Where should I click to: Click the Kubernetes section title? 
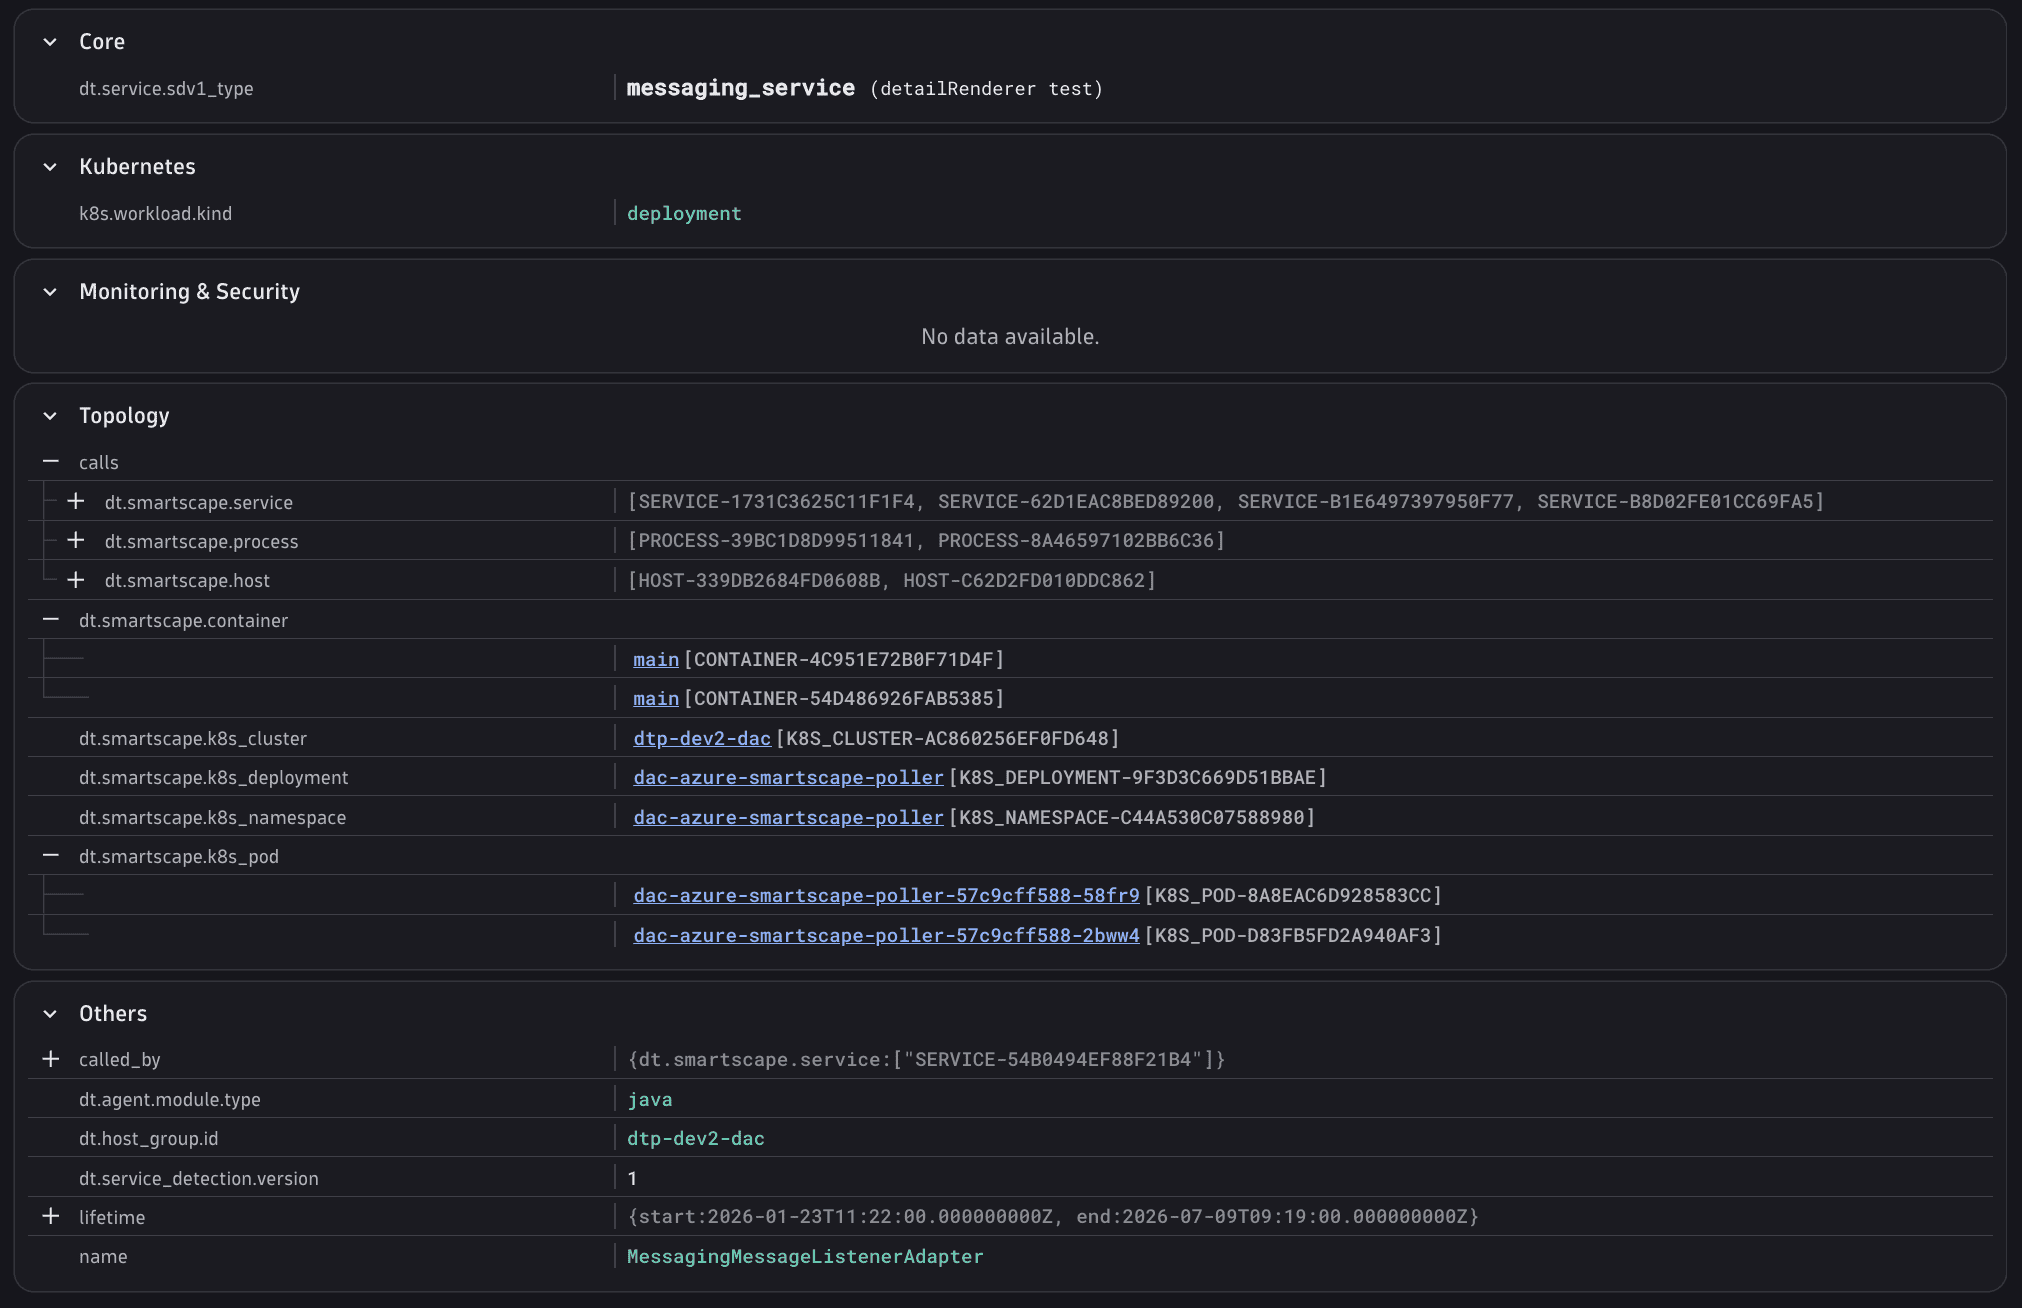(137, 167)
